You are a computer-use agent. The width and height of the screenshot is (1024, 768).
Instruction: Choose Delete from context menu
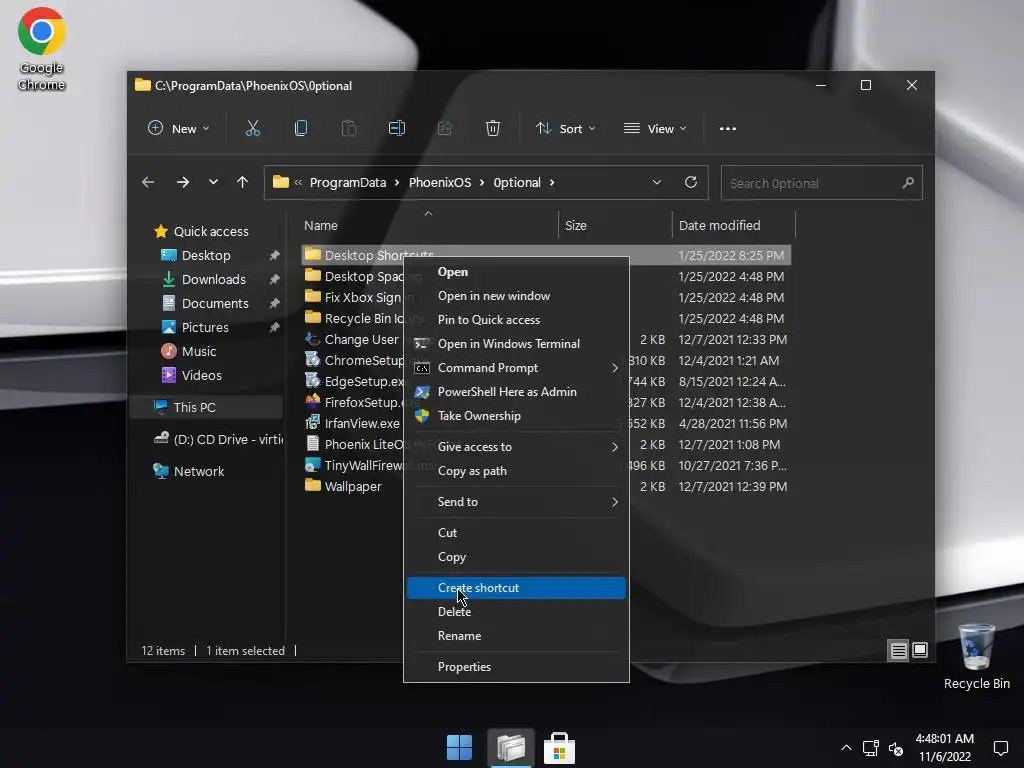coord(516,612)
